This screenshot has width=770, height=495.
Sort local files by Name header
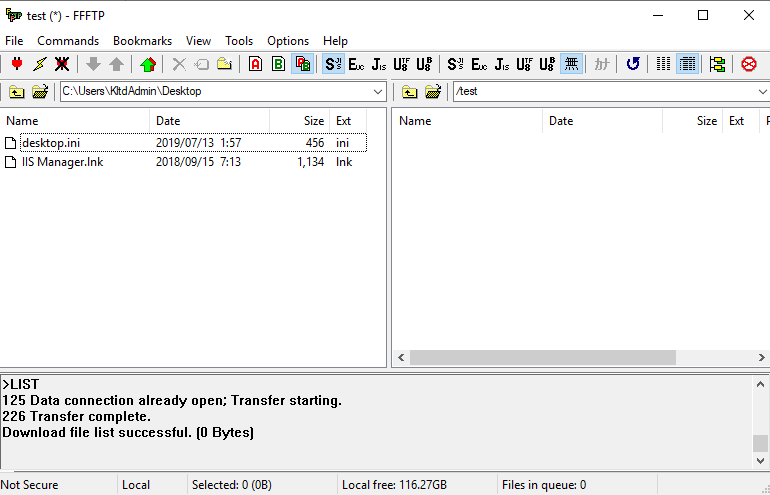tap(75, 121)
